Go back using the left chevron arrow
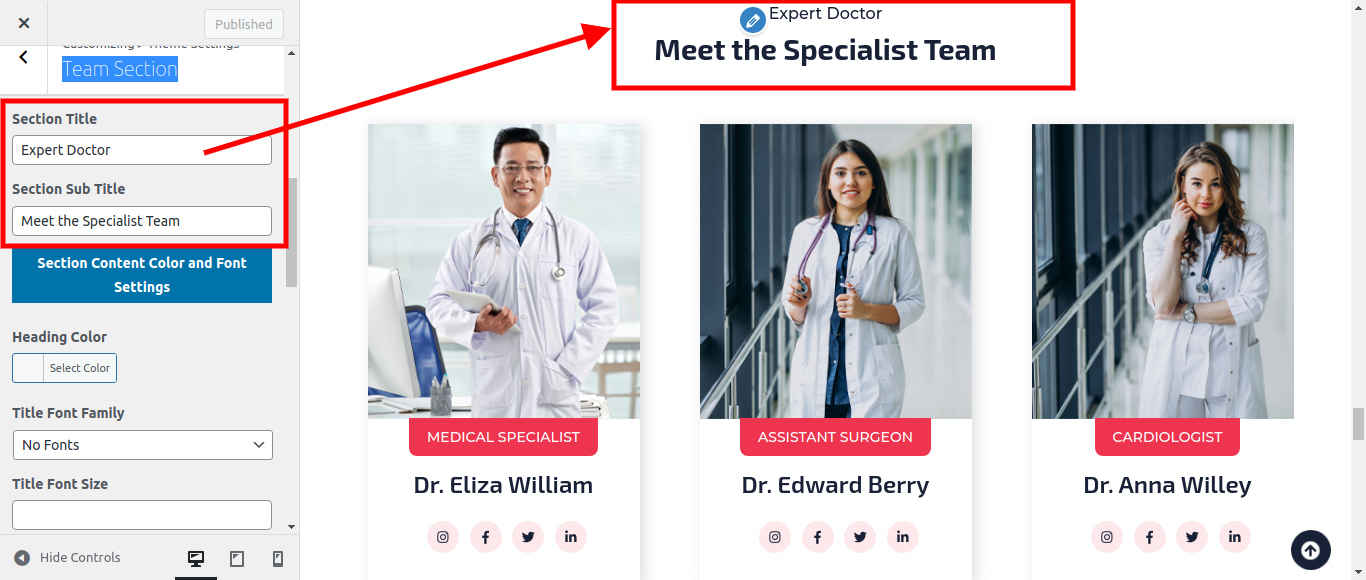Screen dimensions: 1366x580 point(24,58)
